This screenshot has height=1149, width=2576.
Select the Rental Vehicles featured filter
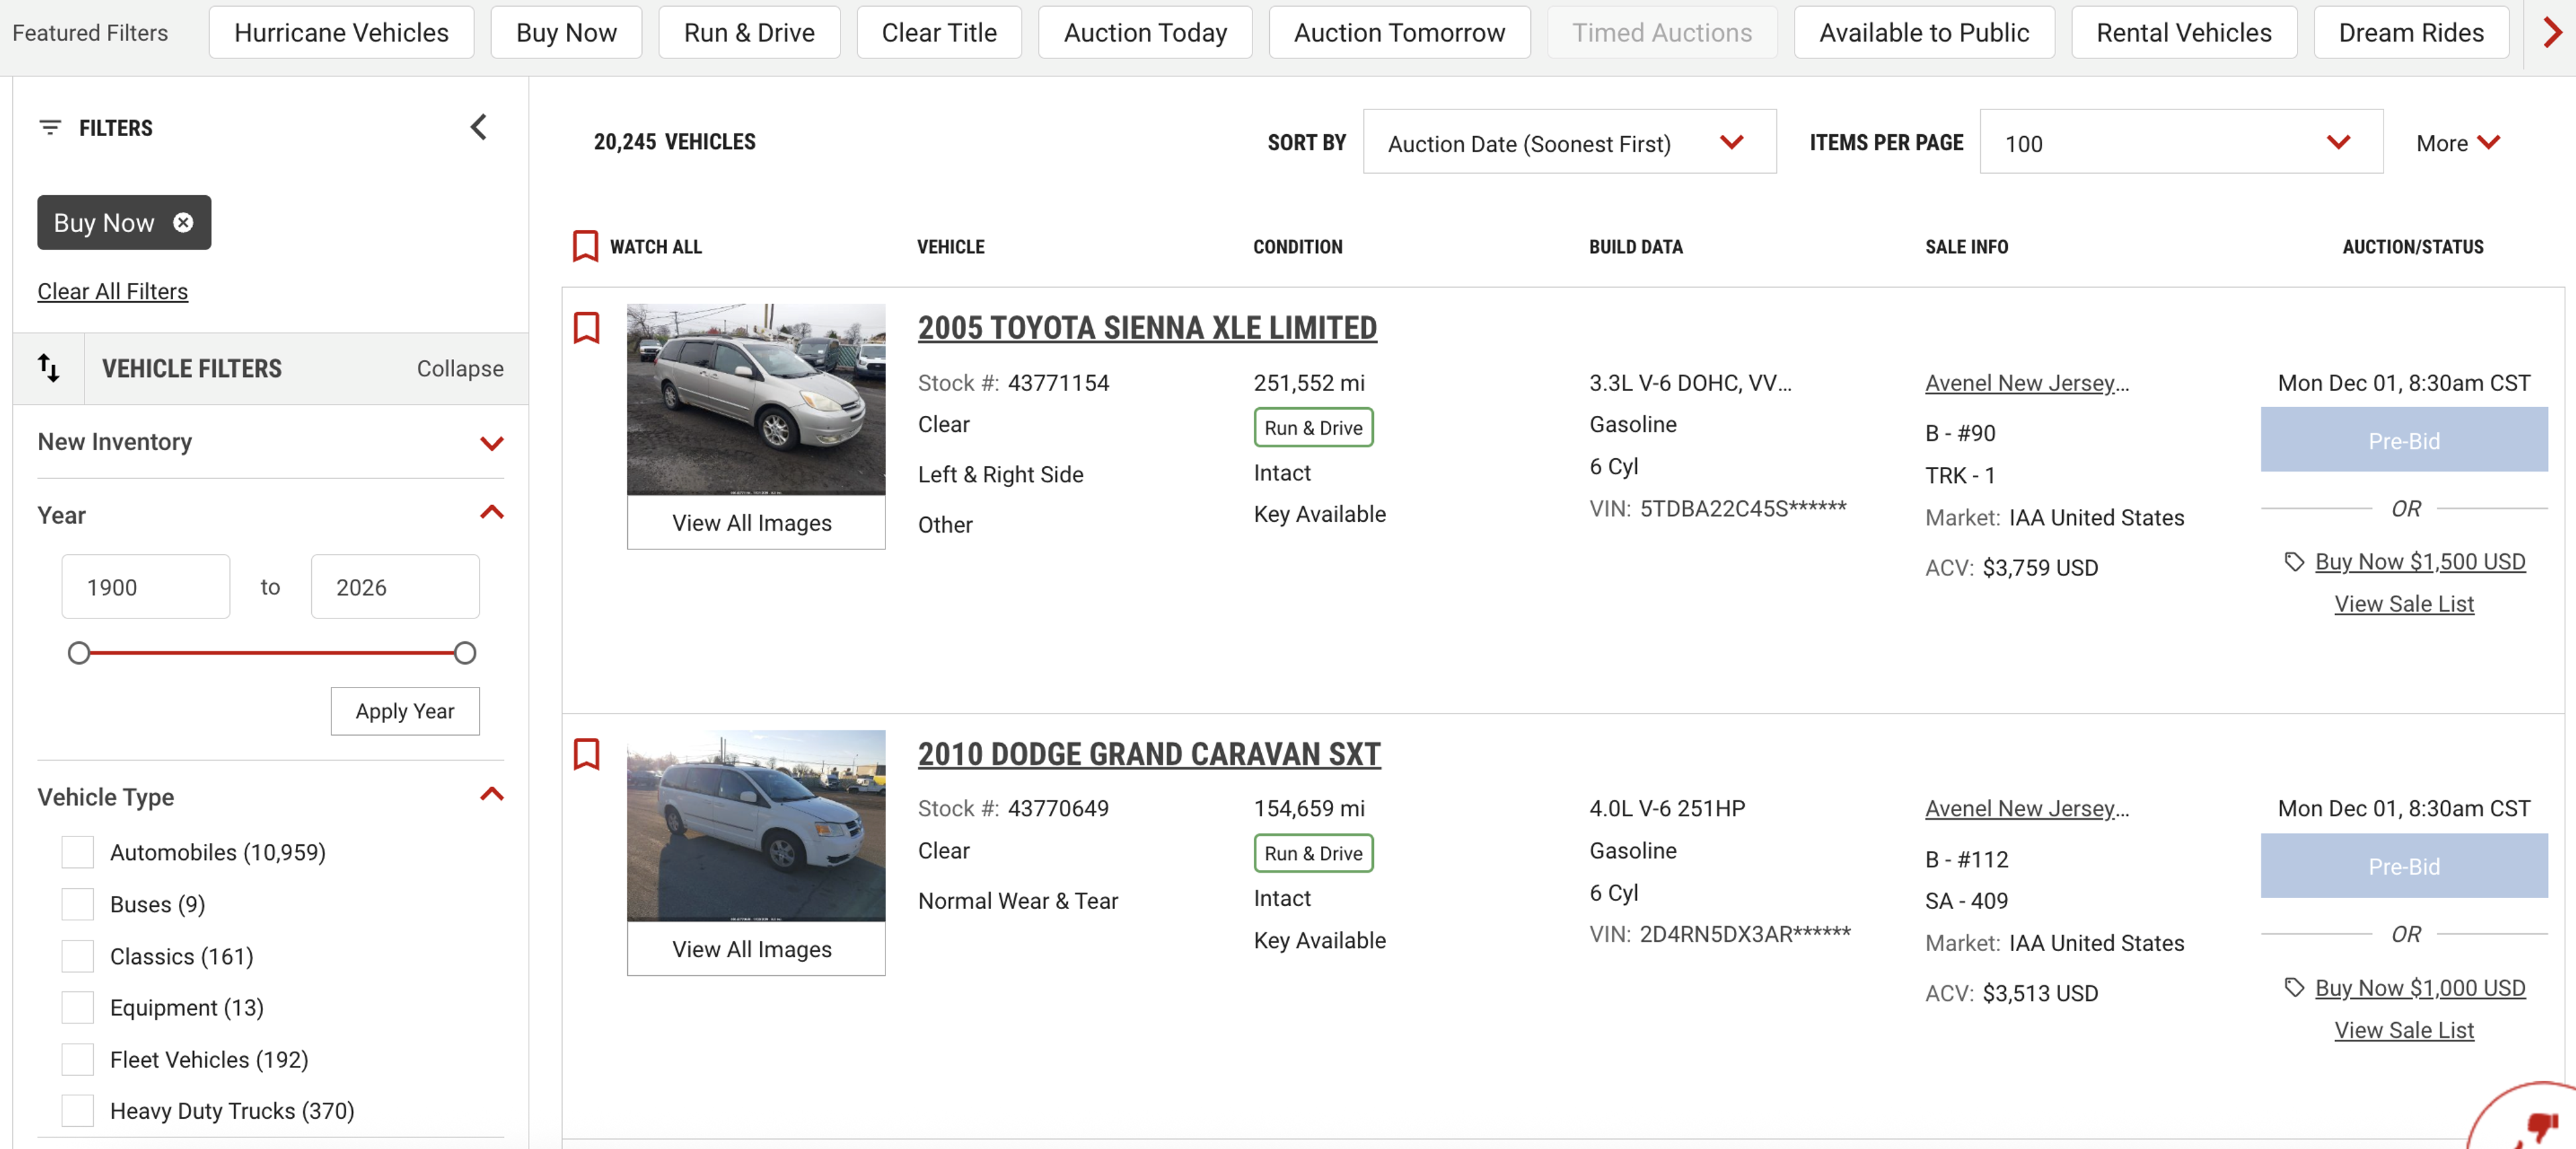pos(2184,33)
